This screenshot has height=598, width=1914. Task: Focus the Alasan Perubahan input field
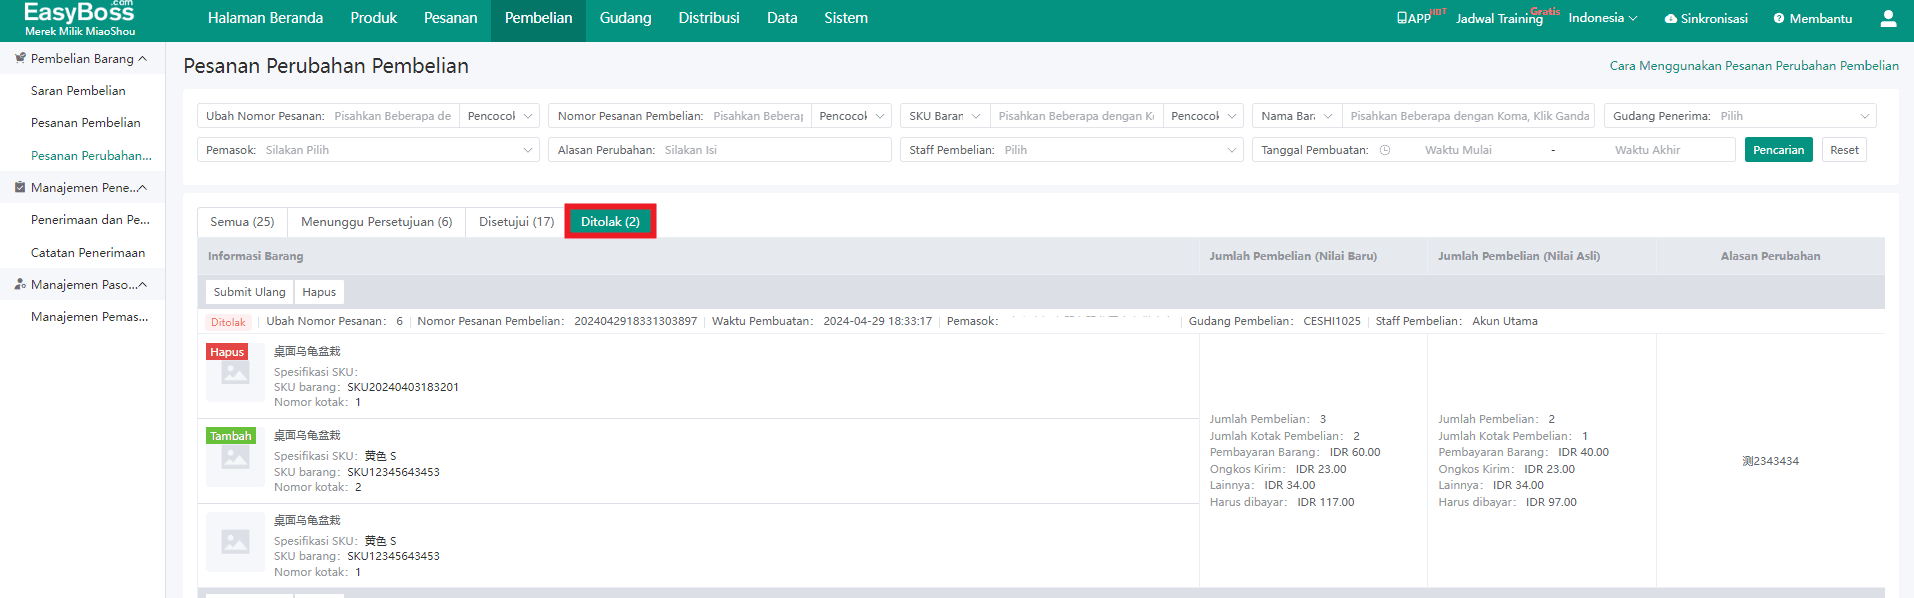(x=774, y=150)
